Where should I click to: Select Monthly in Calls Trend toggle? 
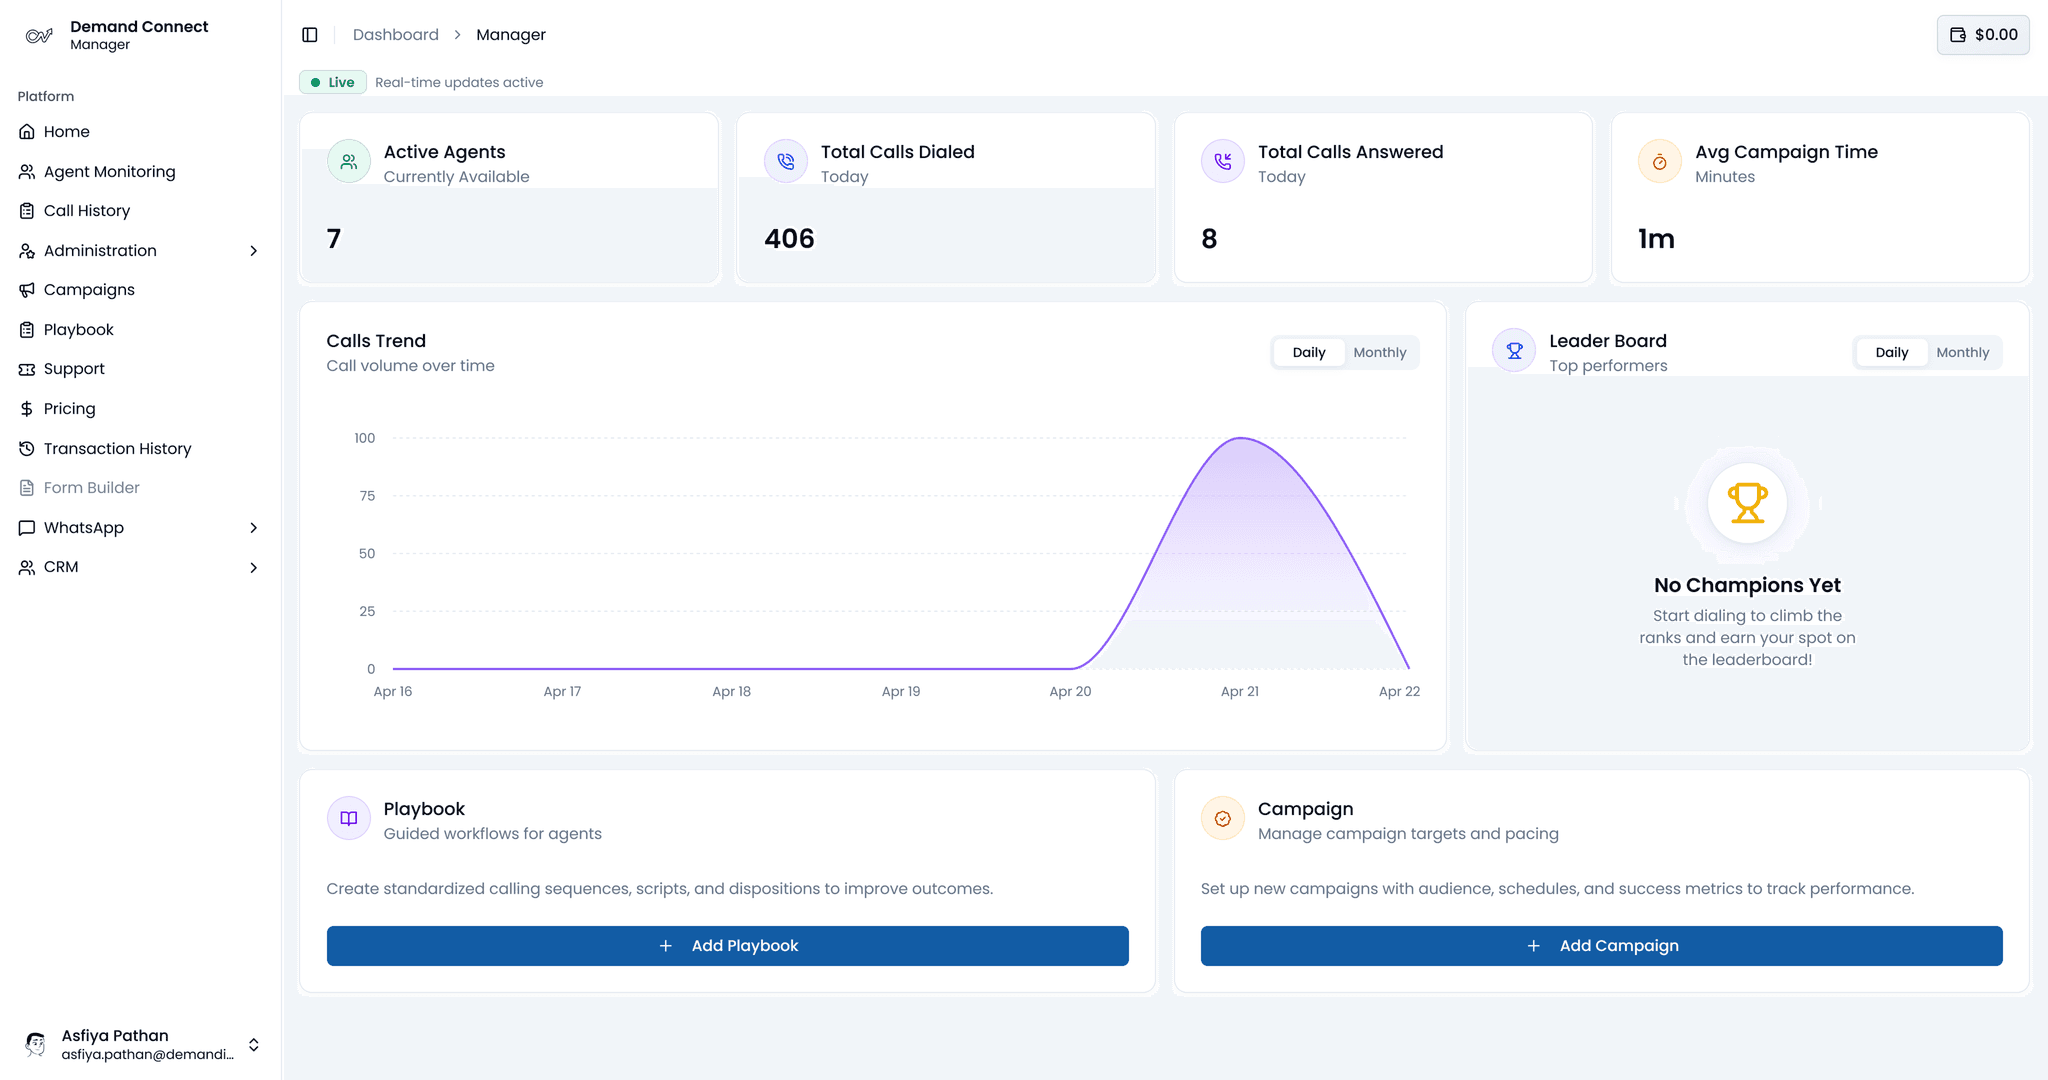point(1380,353)
